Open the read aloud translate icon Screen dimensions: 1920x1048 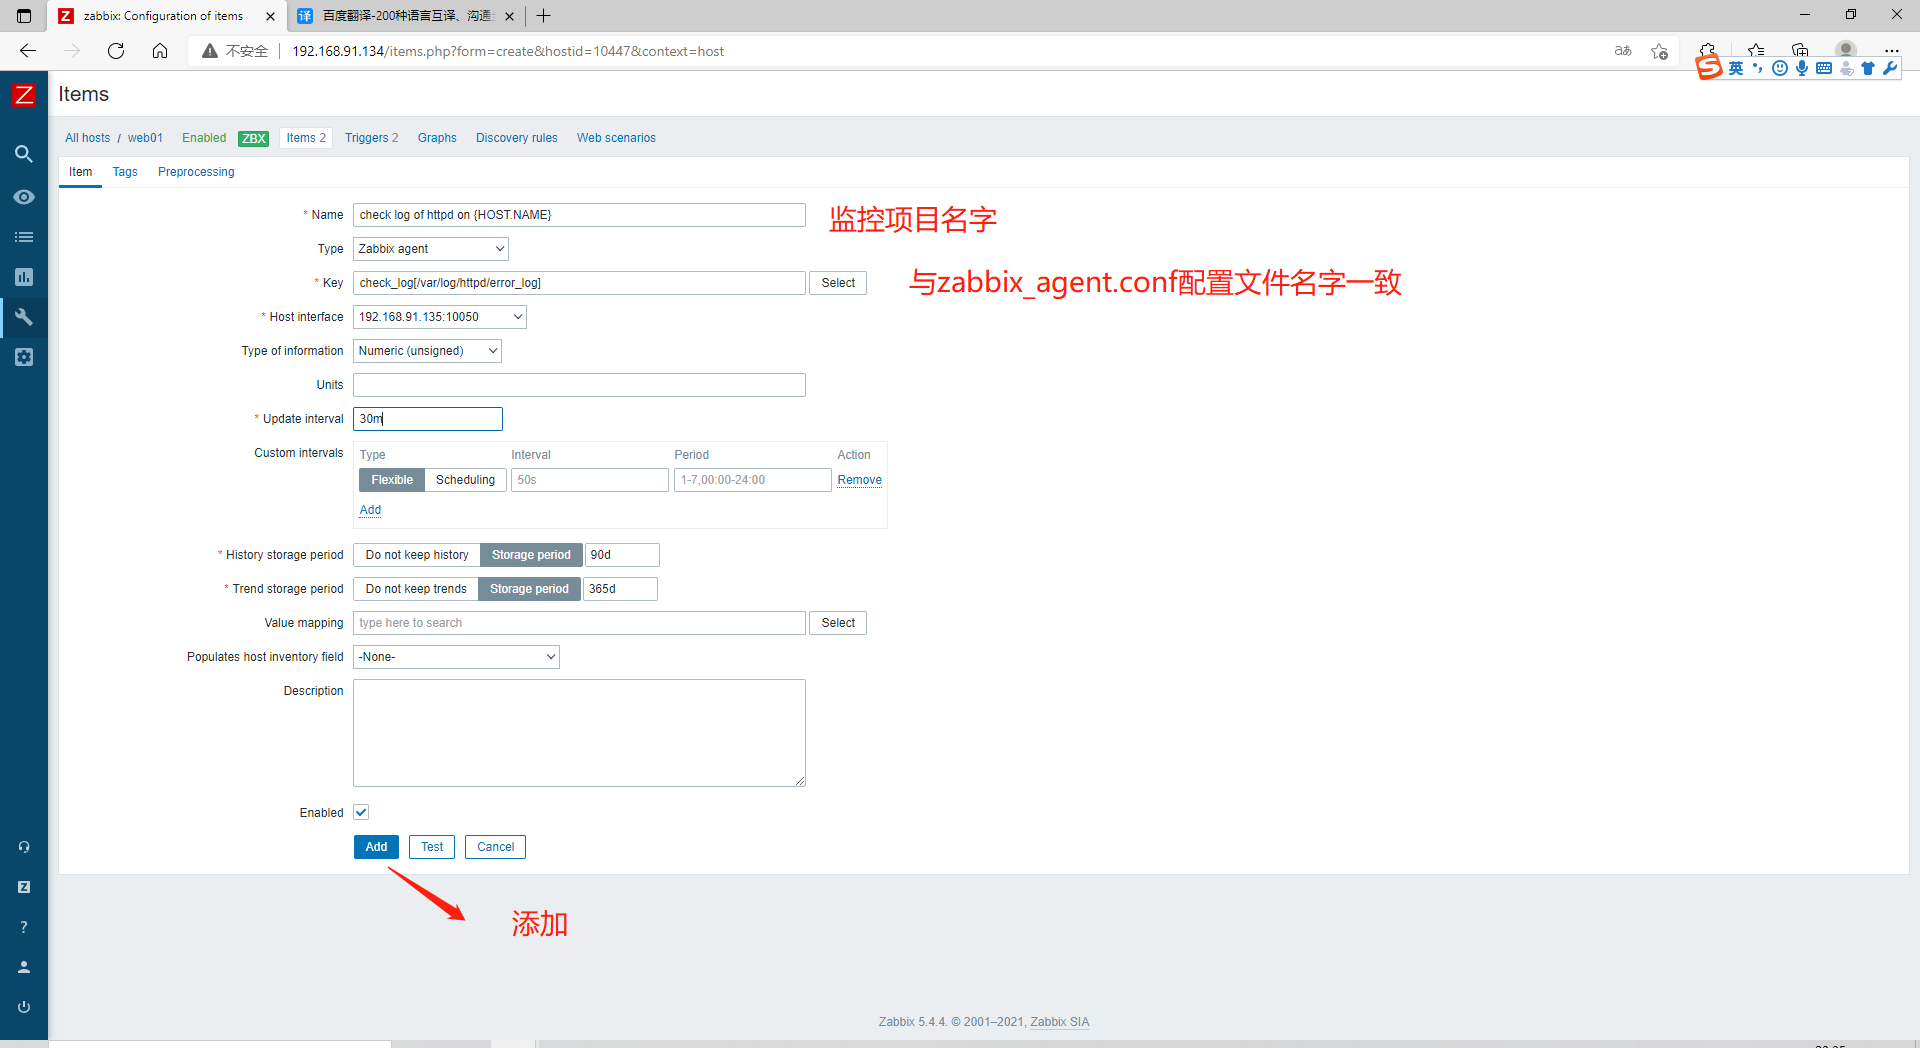[1623, 51]
